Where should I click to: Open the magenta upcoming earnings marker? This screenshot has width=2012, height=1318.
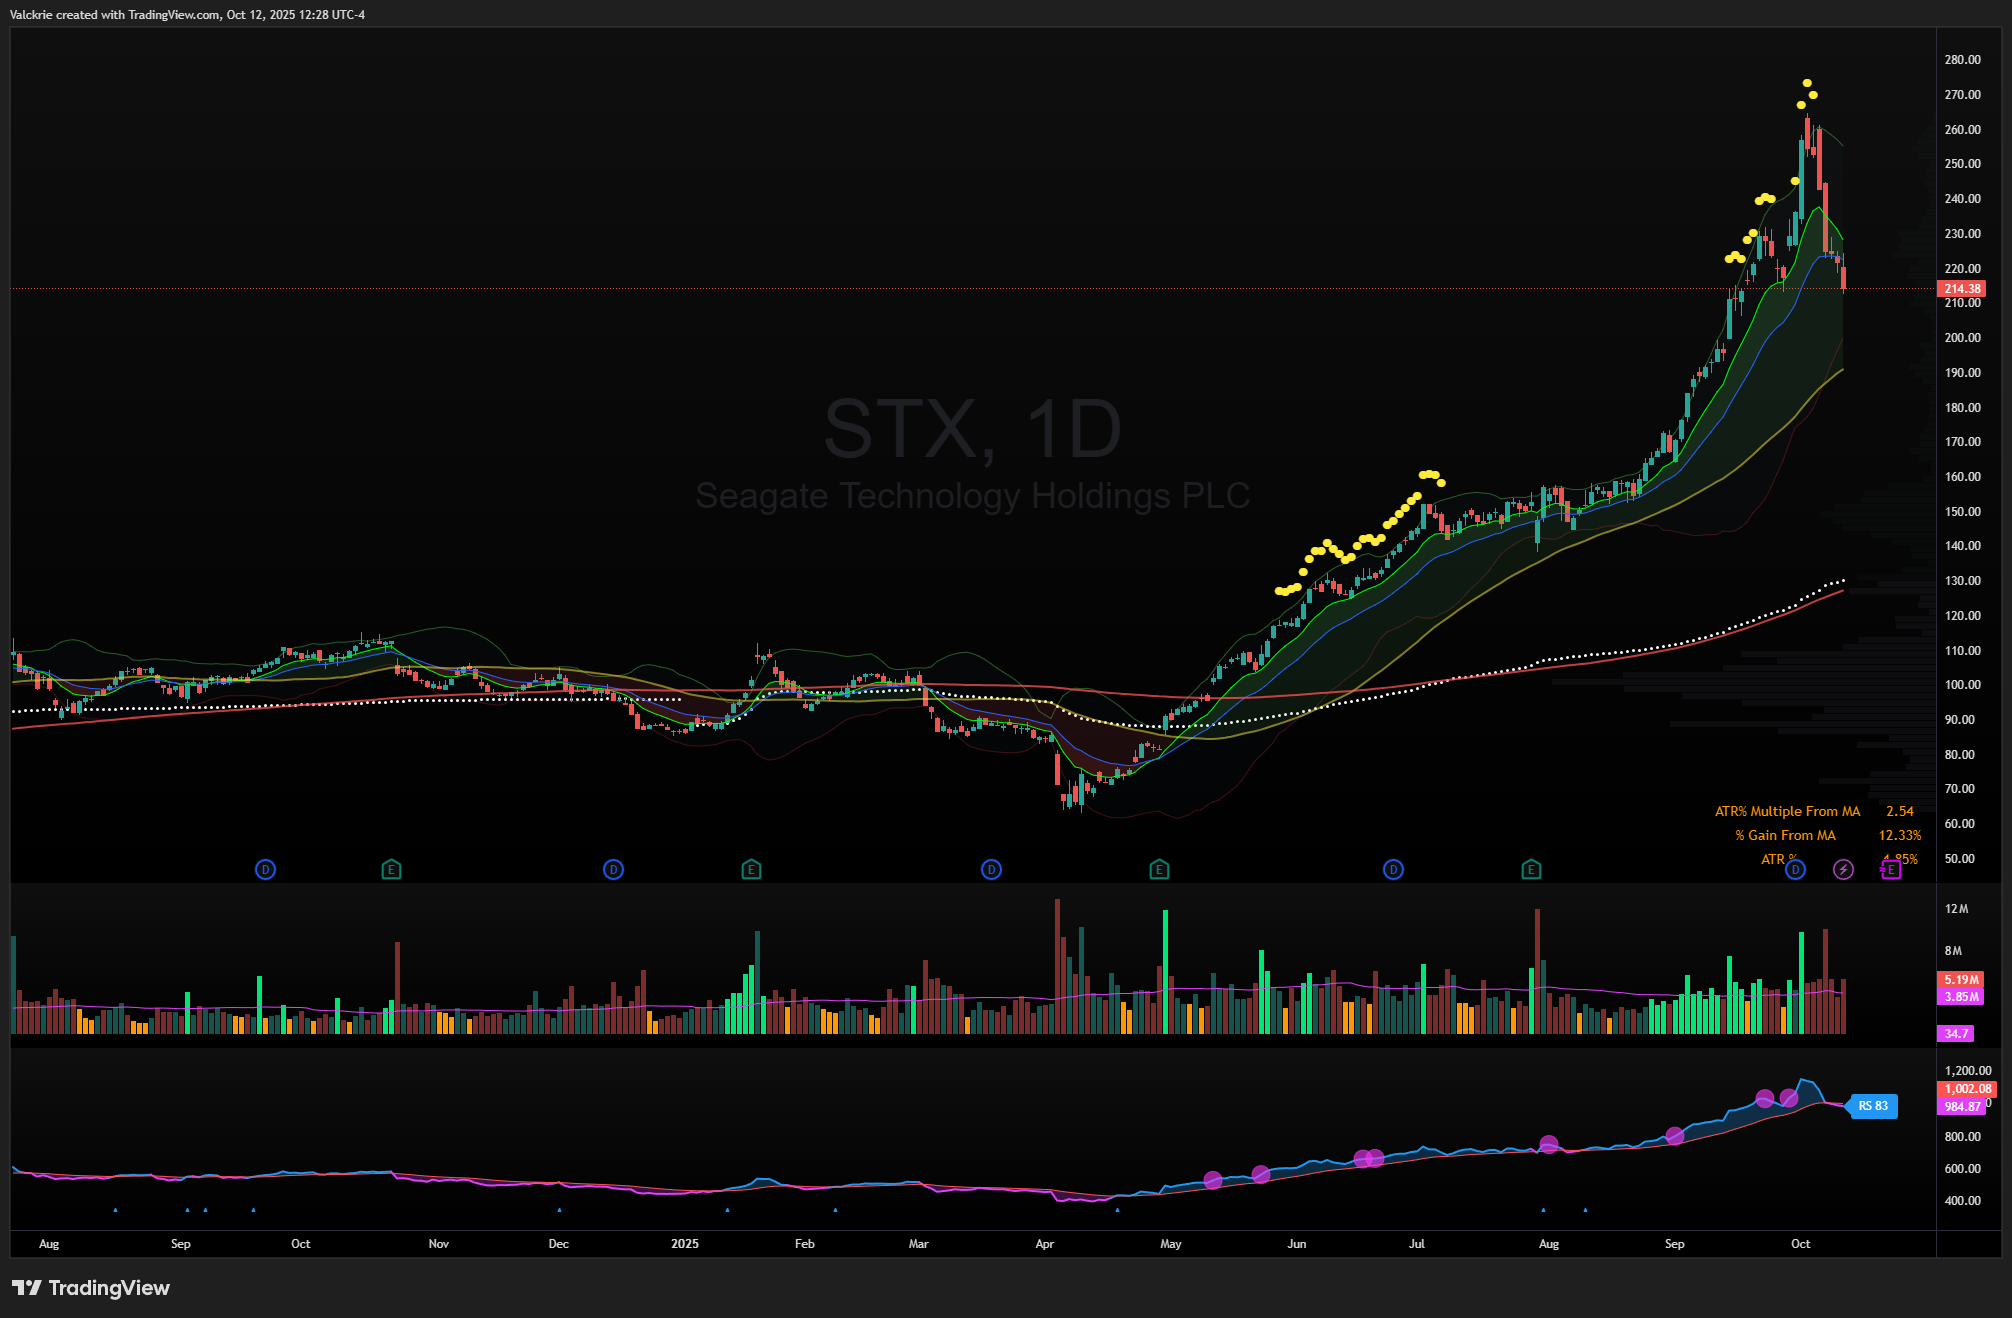pyautogui.click(x=1889, y=870)
